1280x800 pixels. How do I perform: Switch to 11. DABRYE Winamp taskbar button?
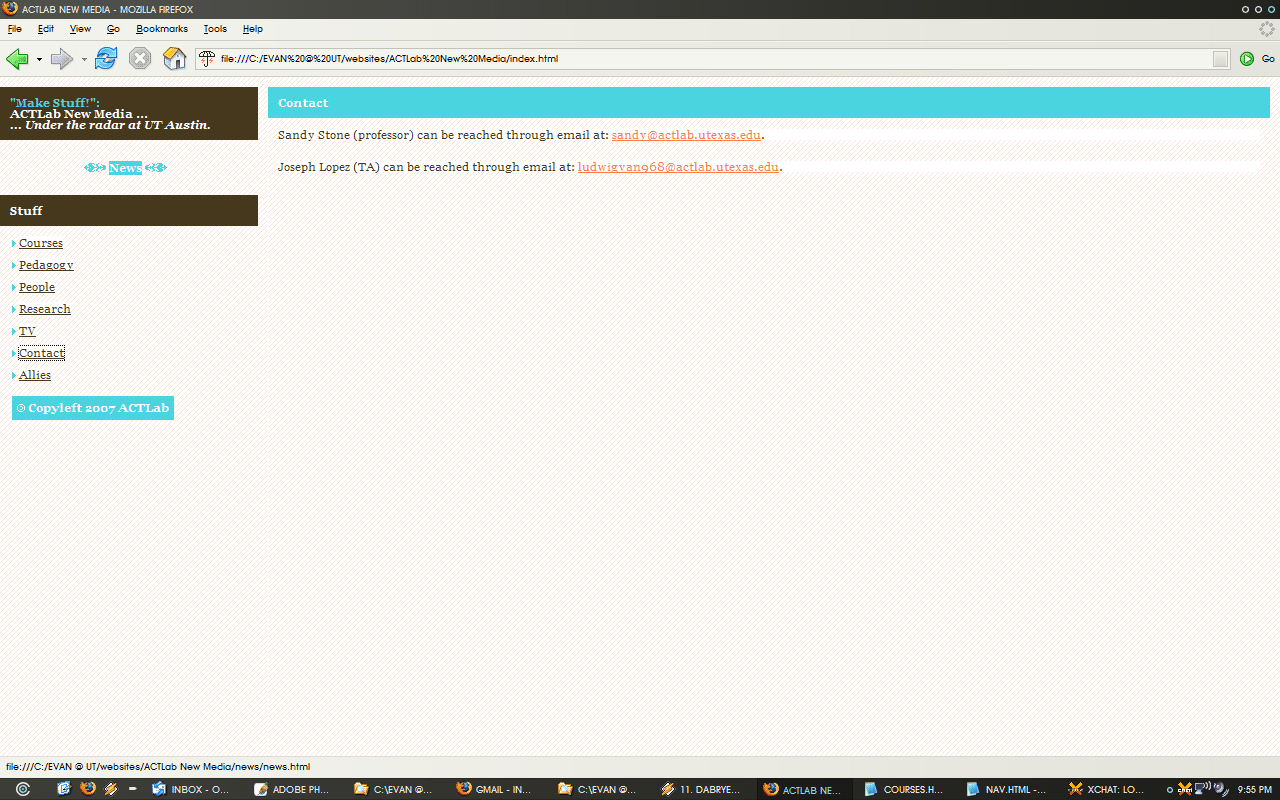pos(703,789)
